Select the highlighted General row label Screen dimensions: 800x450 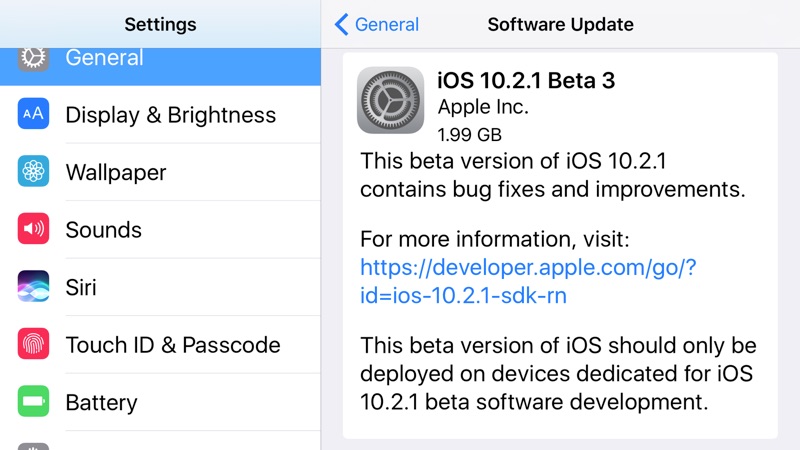tap(104, 58)
